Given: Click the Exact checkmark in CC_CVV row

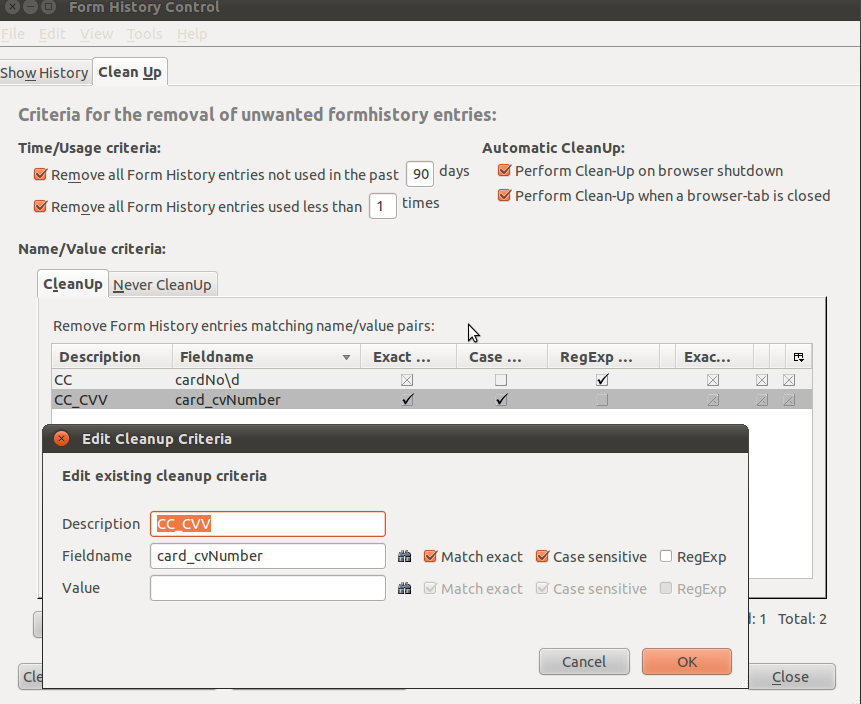Looking at the screenshot, I should 407,400.
